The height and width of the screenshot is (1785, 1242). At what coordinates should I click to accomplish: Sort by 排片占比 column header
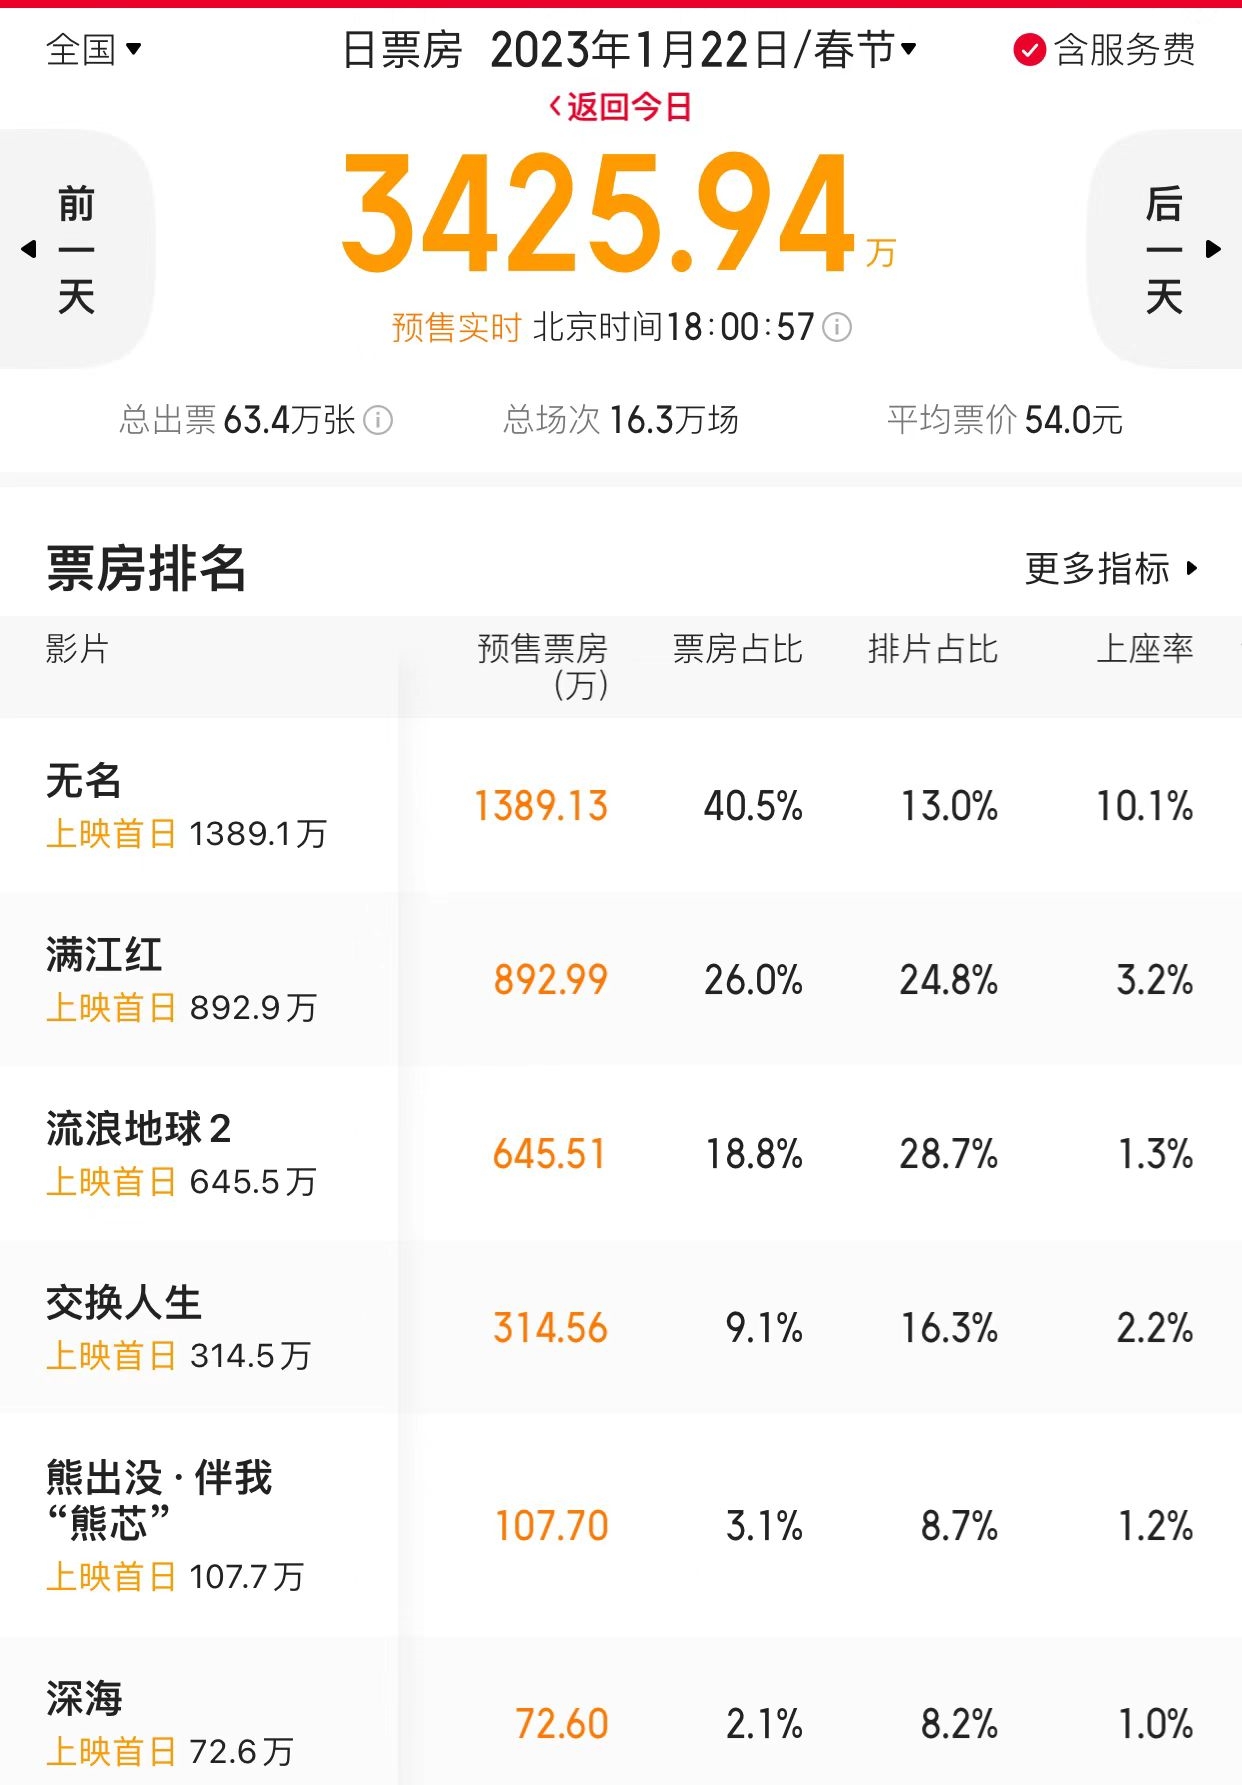point(932,649)
